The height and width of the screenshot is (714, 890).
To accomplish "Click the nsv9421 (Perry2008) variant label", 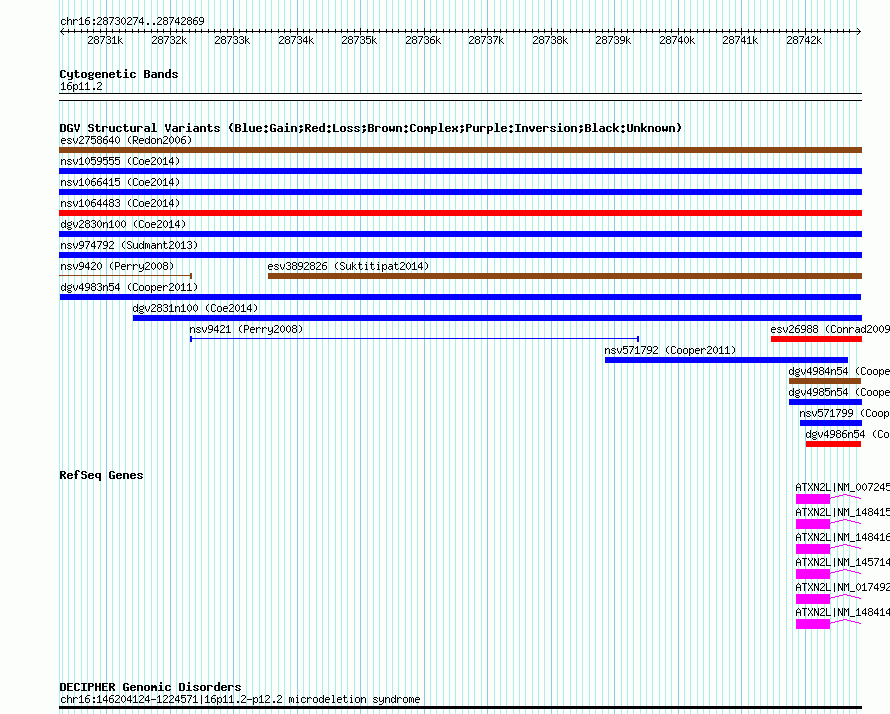I will [246, 329].
